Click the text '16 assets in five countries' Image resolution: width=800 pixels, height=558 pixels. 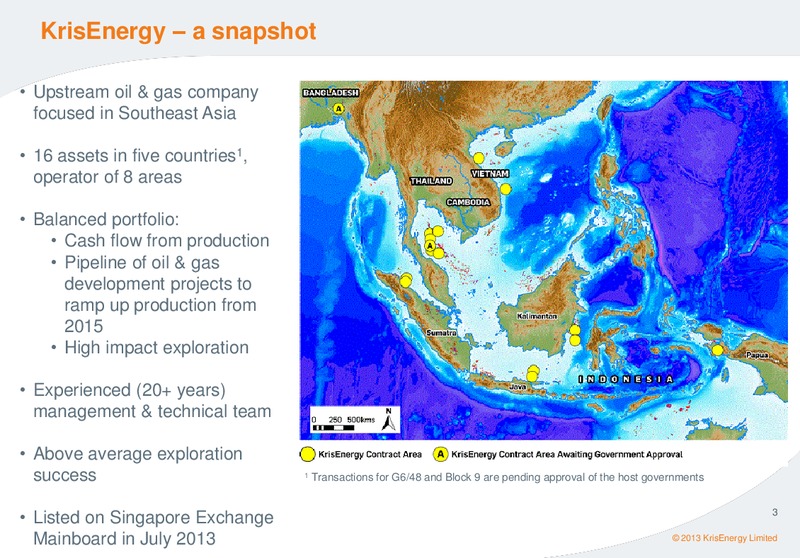(134, 156)
